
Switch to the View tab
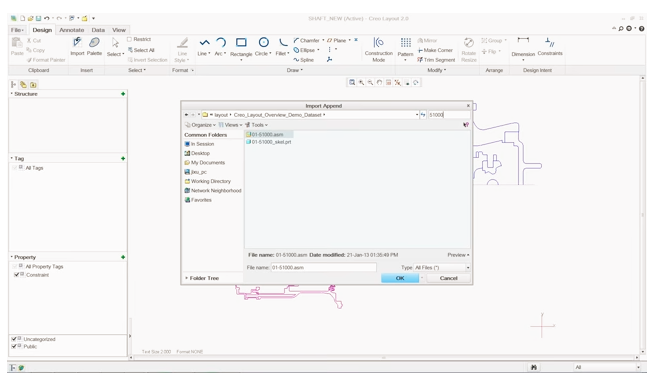[x=119, y=30]
